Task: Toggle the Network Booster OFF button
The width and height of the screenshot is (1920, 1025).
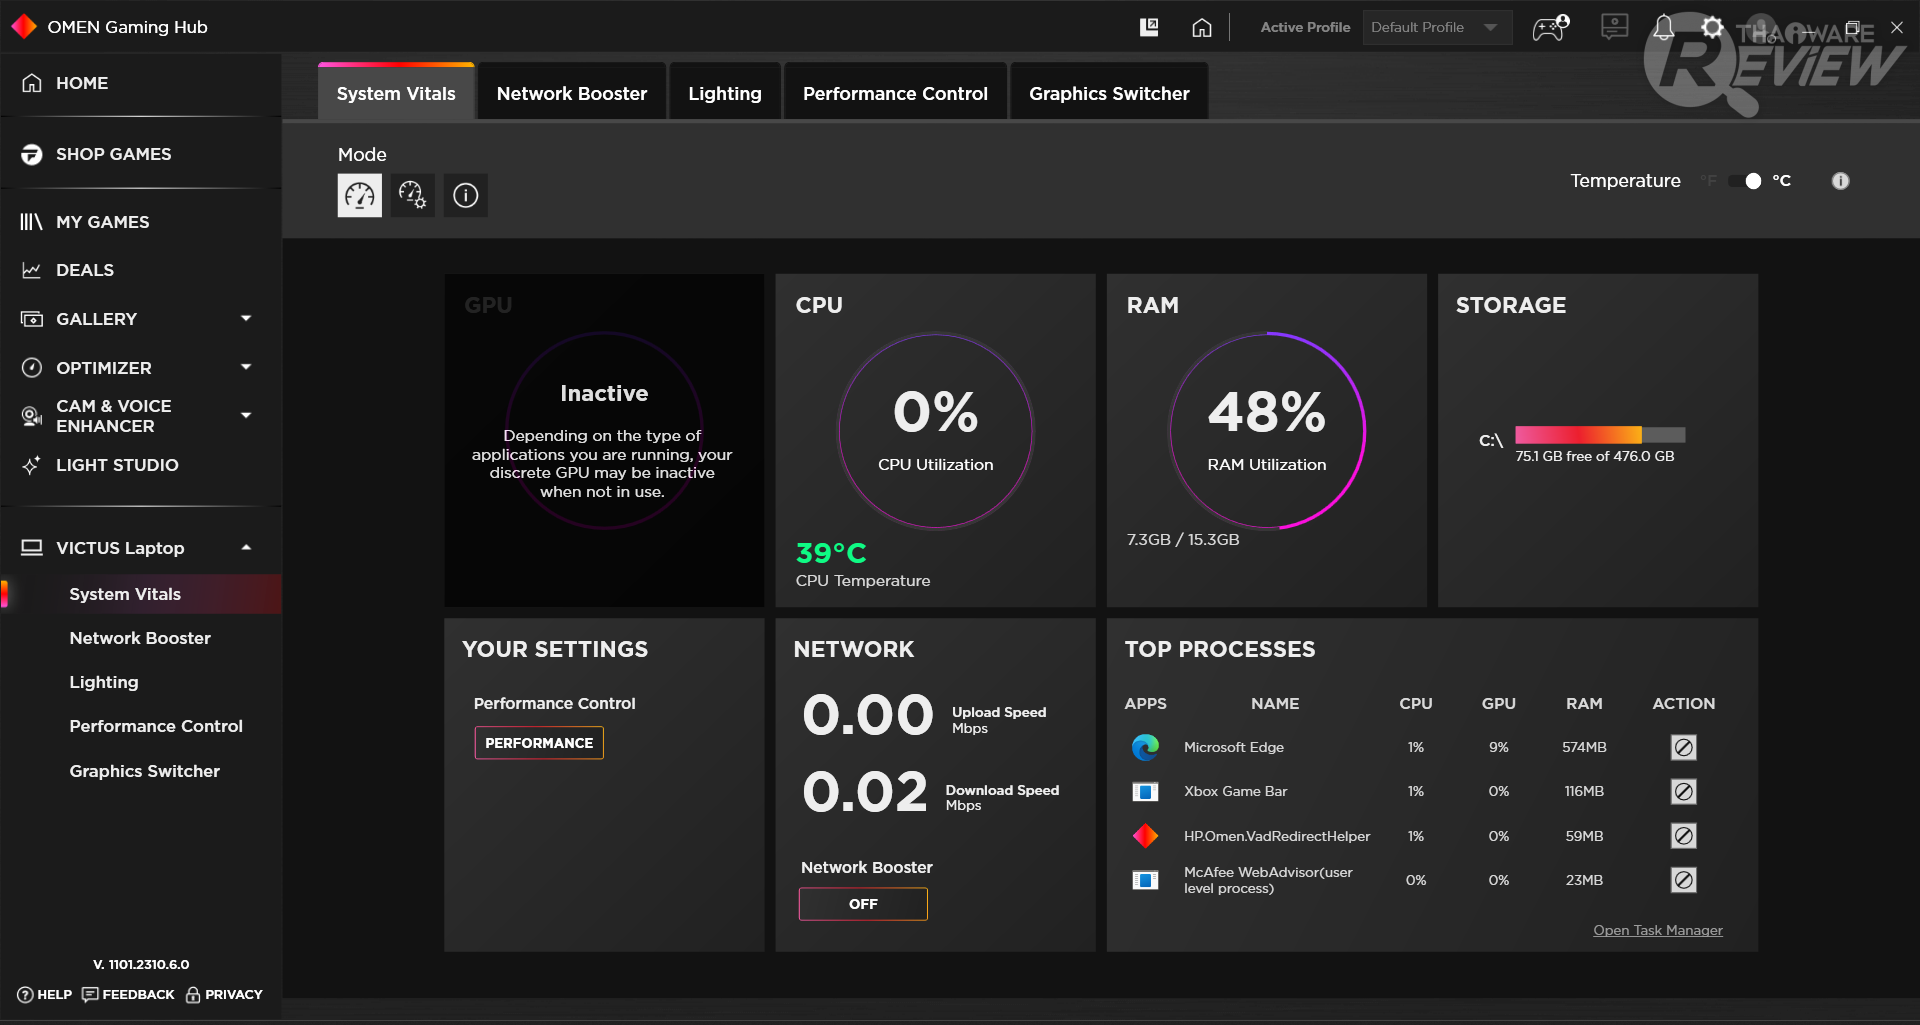Action: point(863,904)
